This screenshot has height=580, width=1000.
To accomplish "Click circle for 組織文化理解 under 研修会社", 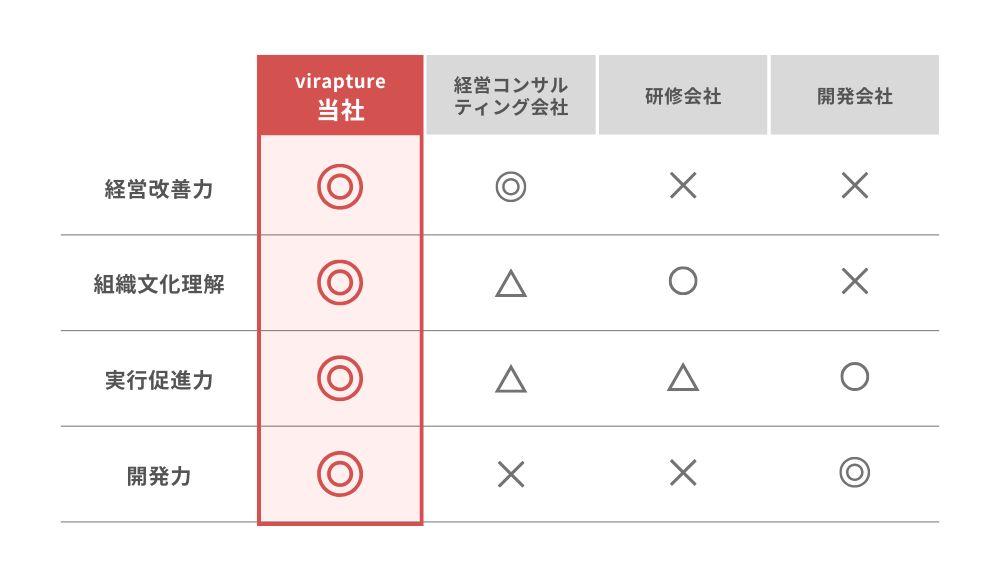I will (683, 281).
